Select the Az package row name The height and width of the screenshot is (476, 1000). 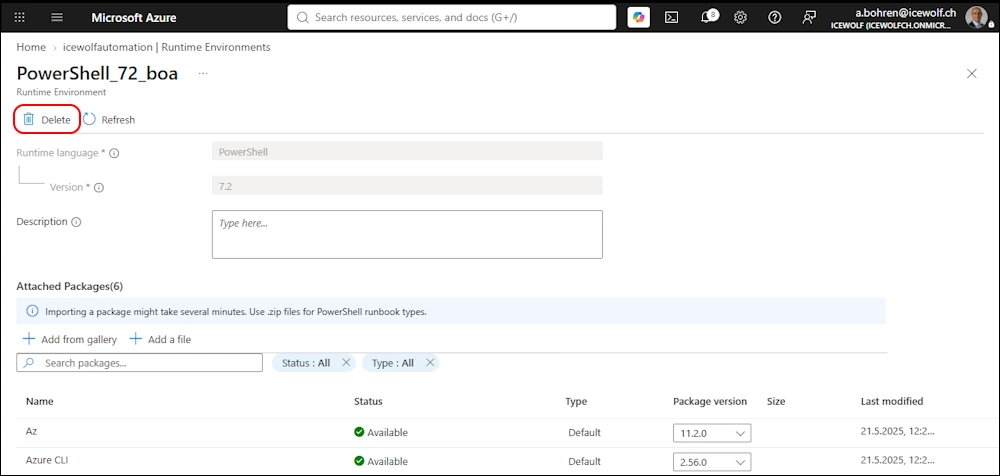tap(31, 431)
